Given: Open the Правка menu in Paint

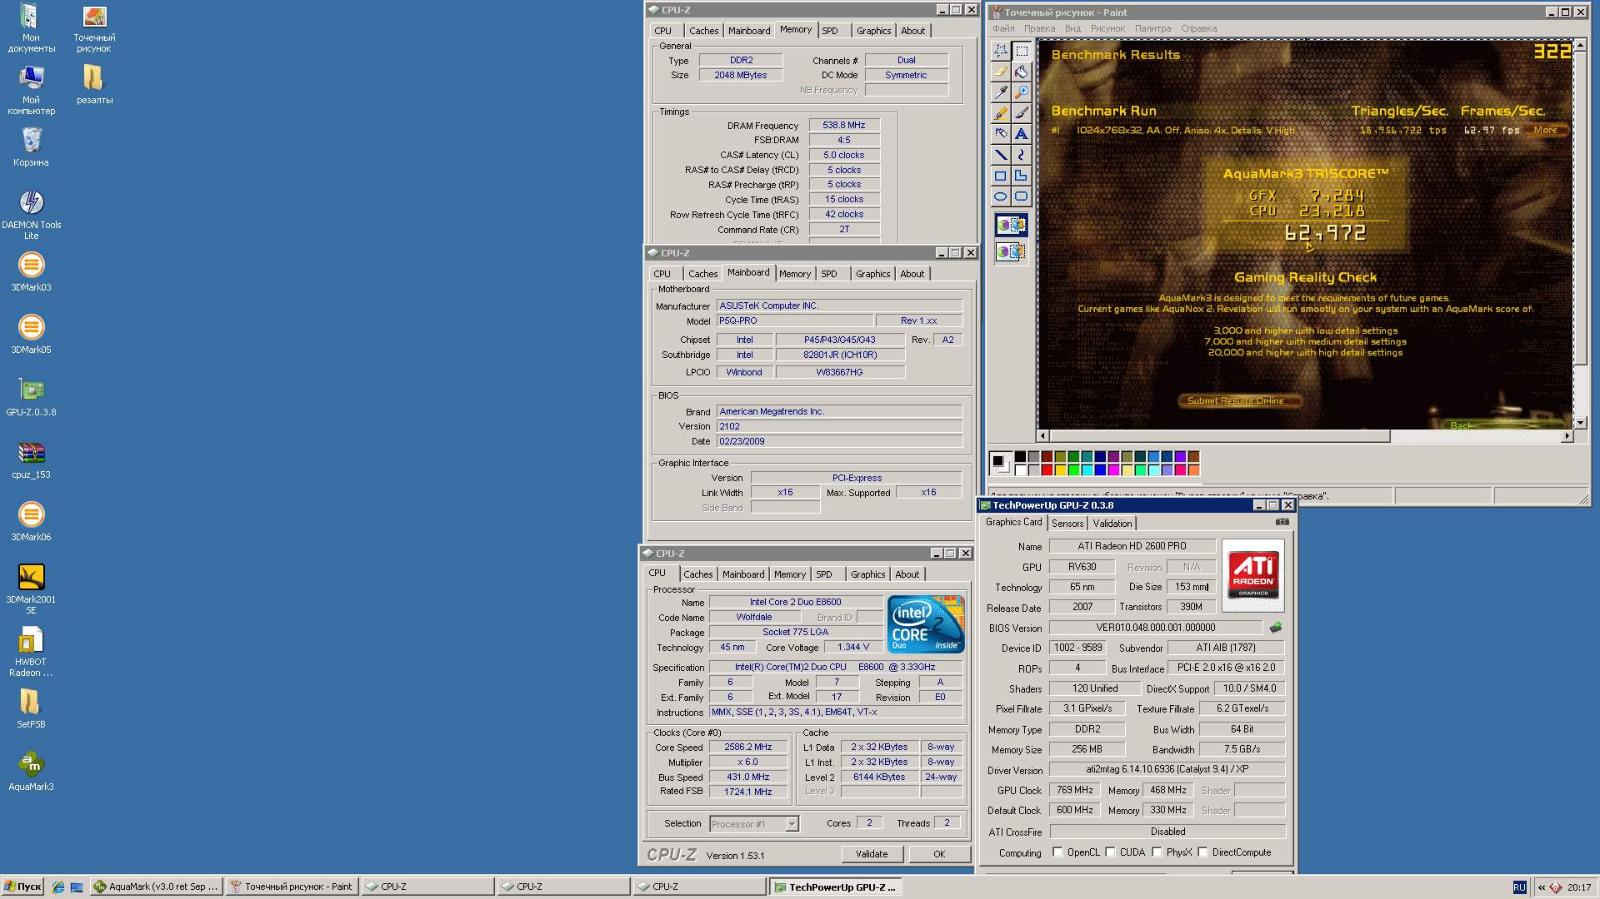Looking at the screenshot, I should (x=1040, y=28).
